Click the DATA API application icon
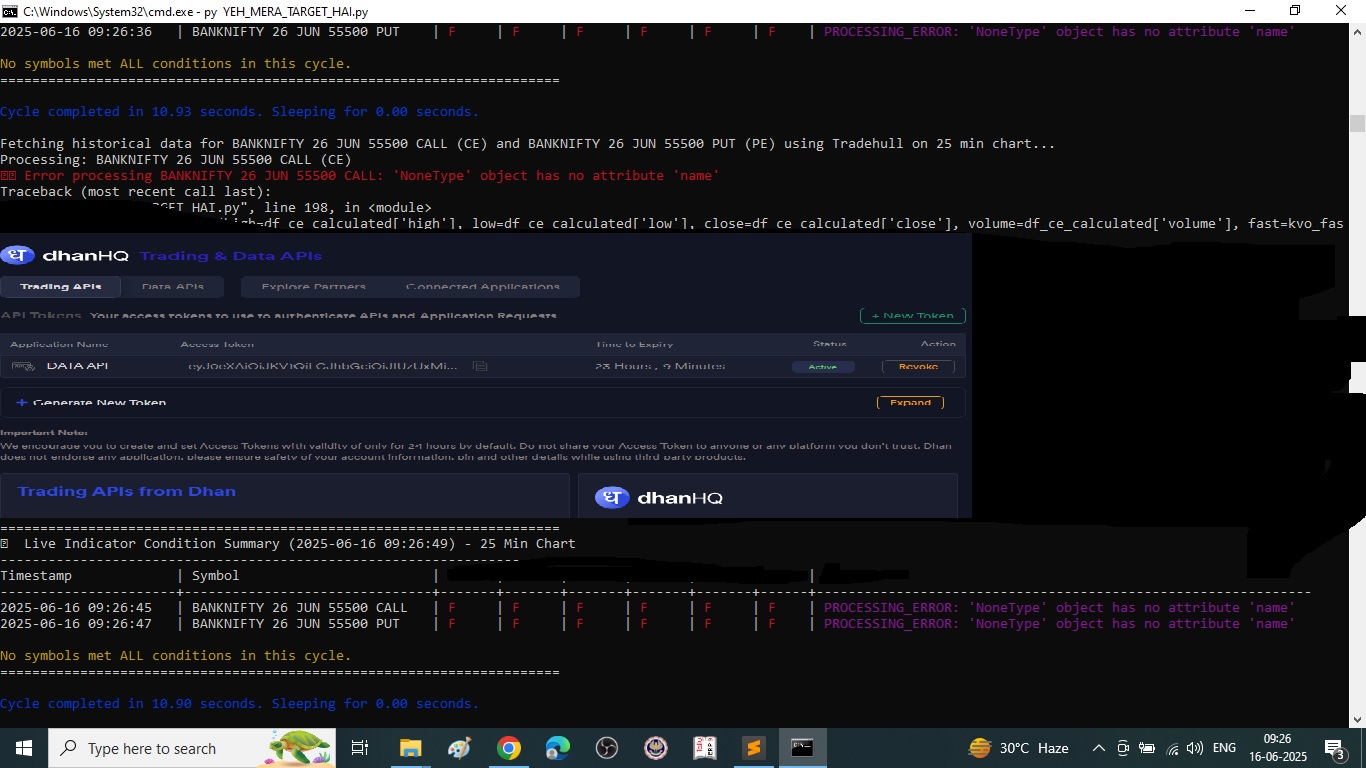The image size is (1366, 768). 22,366
